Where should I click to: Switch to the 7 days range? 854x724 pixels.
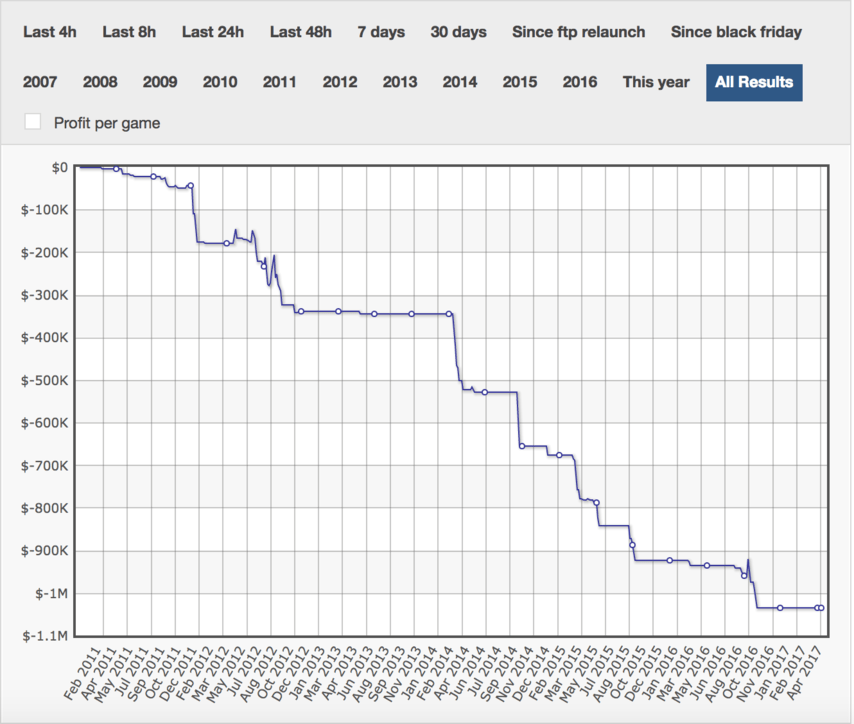pos(381,32)
